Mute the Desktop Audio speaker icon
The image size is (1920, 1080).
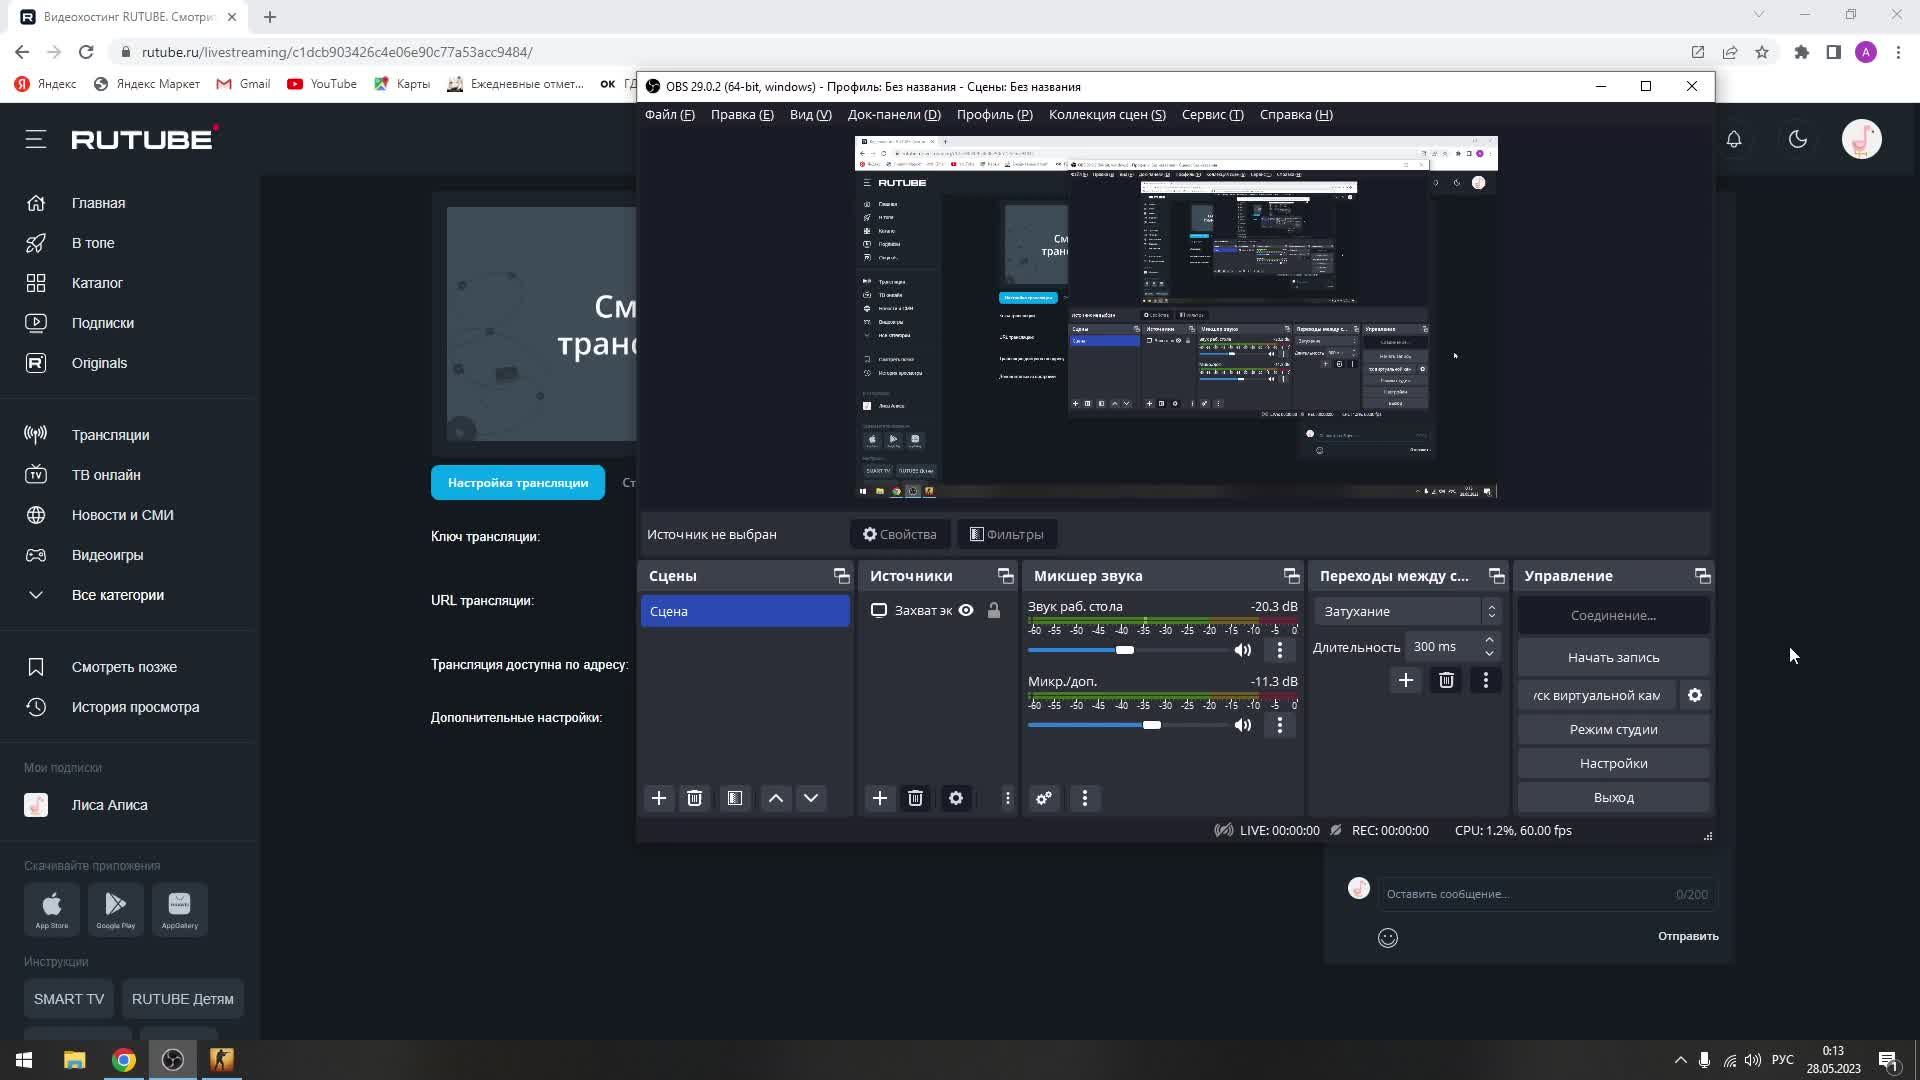tap(1243, 650)
